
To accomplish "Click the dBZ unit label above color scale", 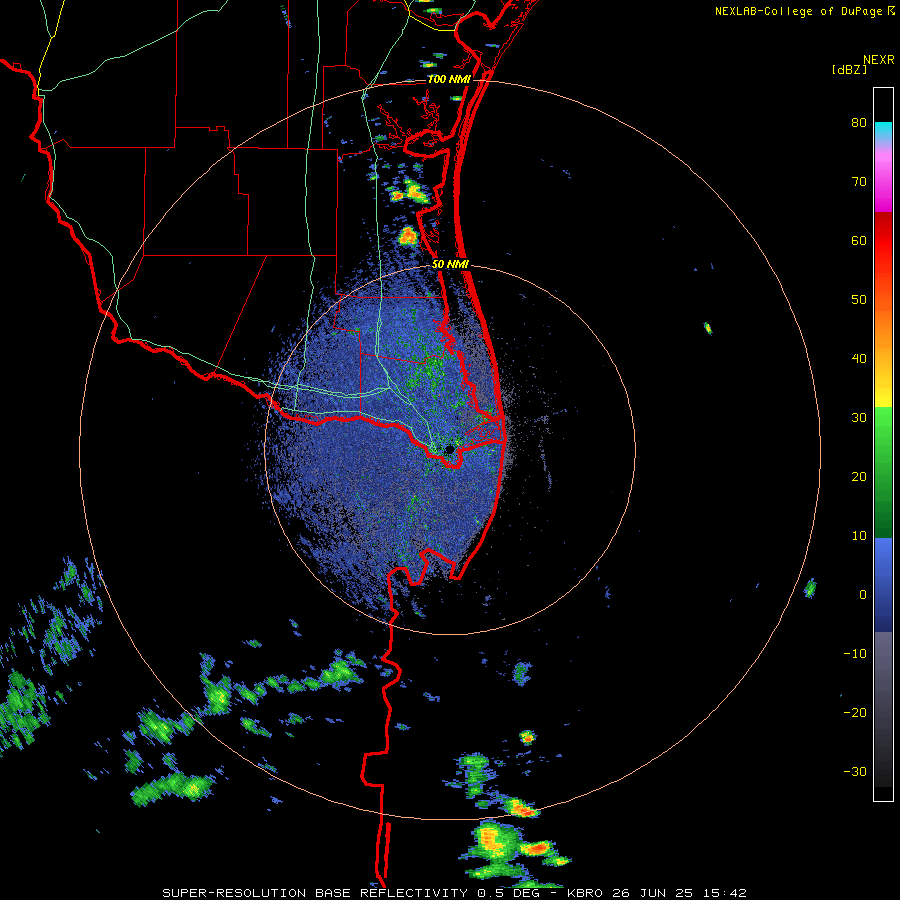I will click(849, 69).
